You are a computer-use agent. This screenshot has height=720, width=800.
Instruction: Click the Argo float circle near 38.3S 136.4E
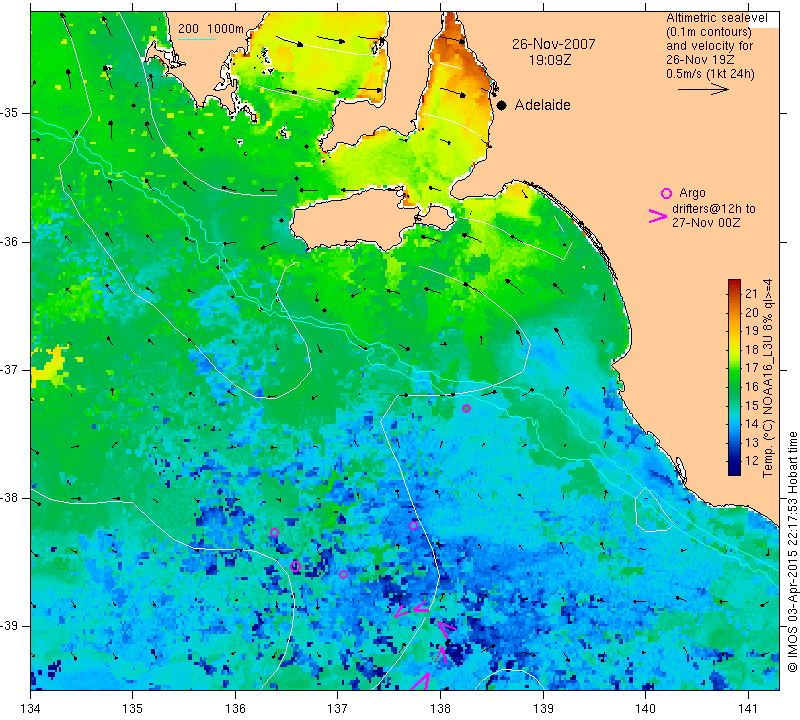click(274, 532)
